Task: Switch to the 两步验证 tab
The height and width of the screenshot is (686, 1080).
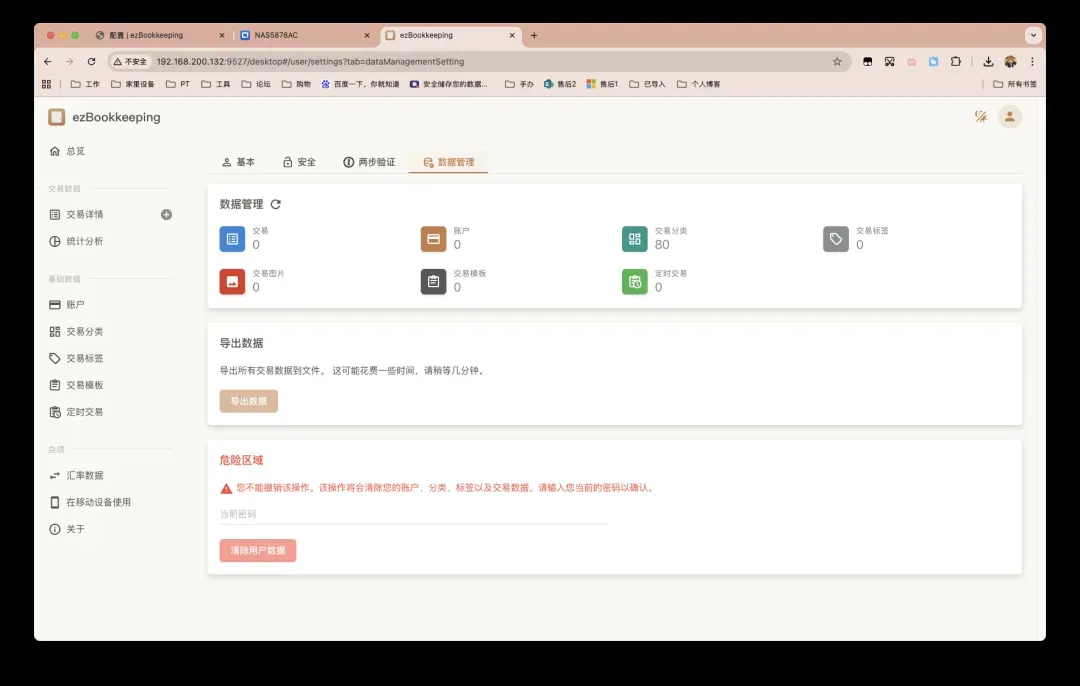Action: point(369,162)
